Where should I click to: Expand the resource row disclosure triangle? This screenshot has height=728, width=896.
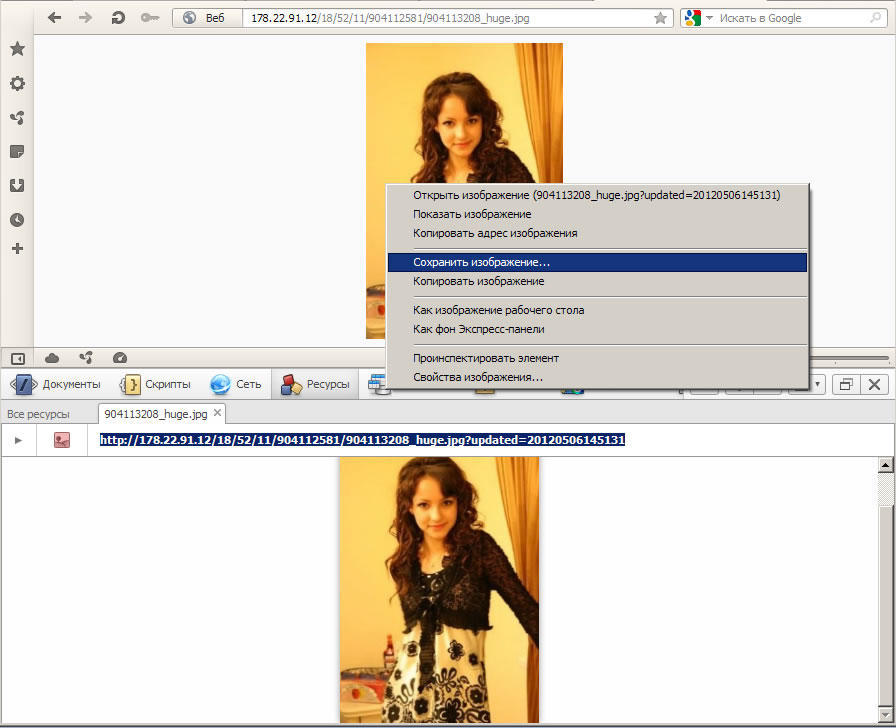coord(17,440)
